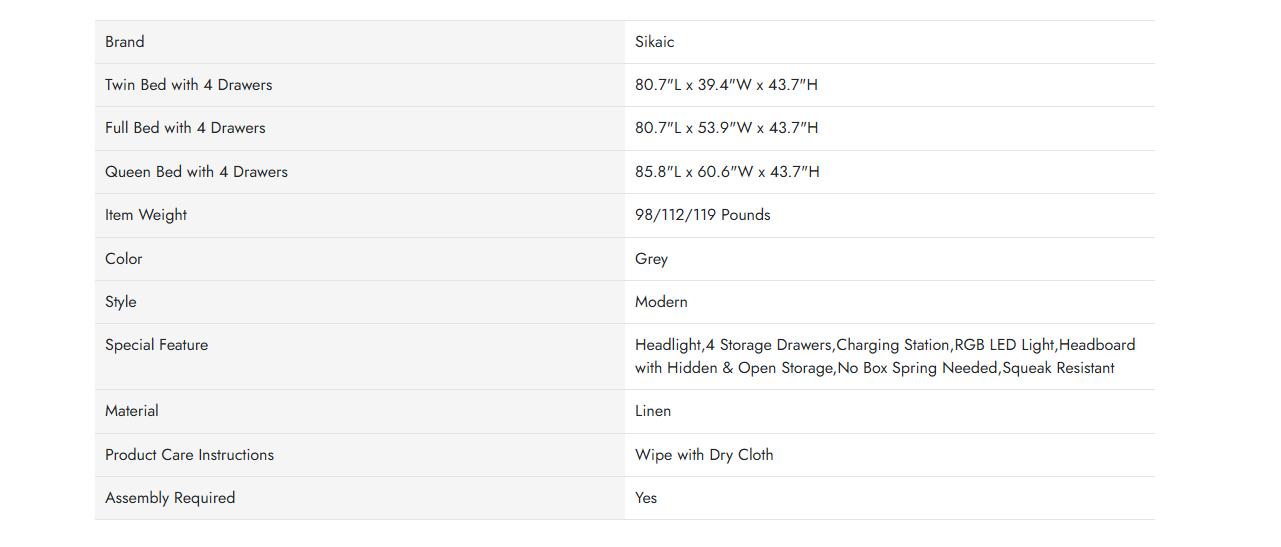The width and height of the screenshot is (1281, 547).
Task: Click the Special Feature label
Action: pyautogui.click(x=157, y=345)
